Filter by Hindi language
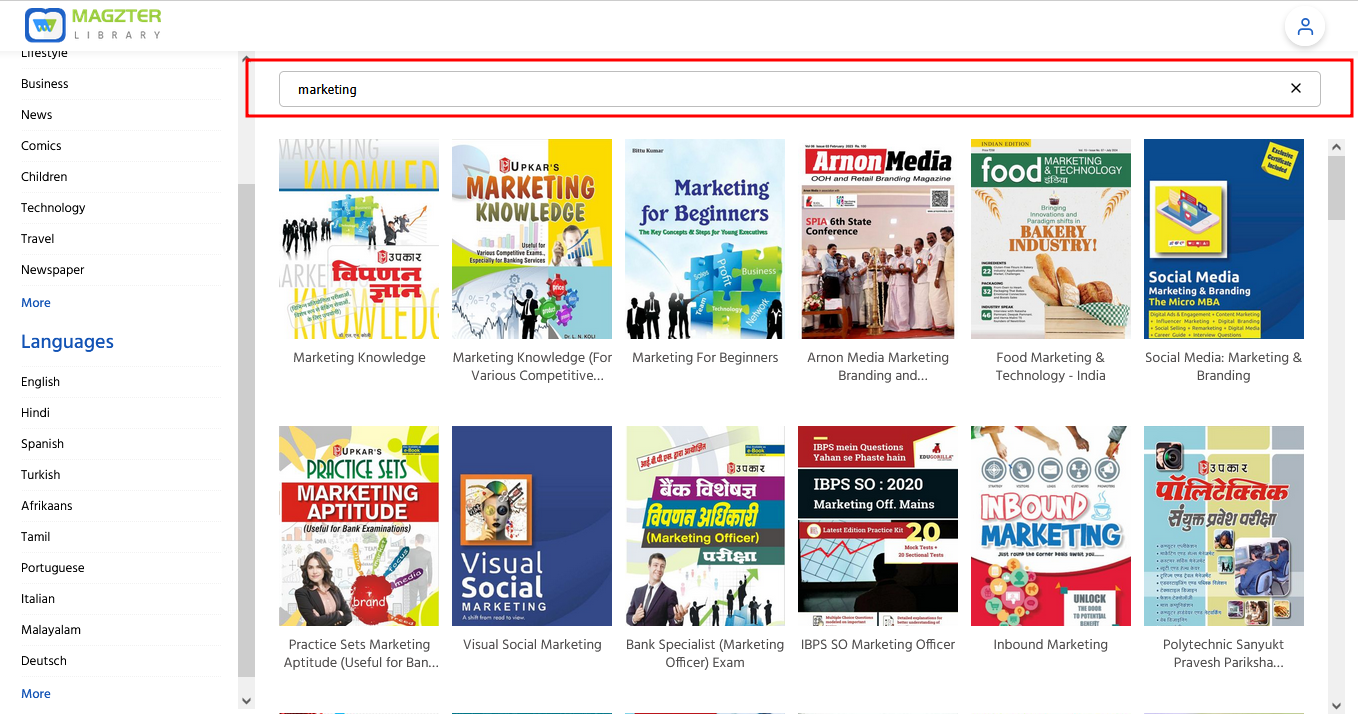Image resolution: width=1358 pixels, height=720 pixels. [x=35, y=413]
